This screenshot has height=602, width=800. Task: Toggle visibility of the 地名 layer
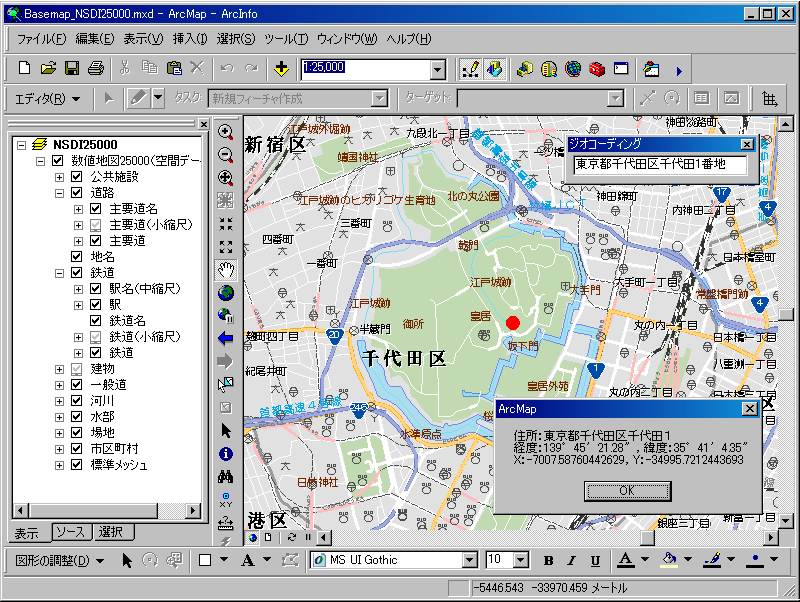point(77,257)
